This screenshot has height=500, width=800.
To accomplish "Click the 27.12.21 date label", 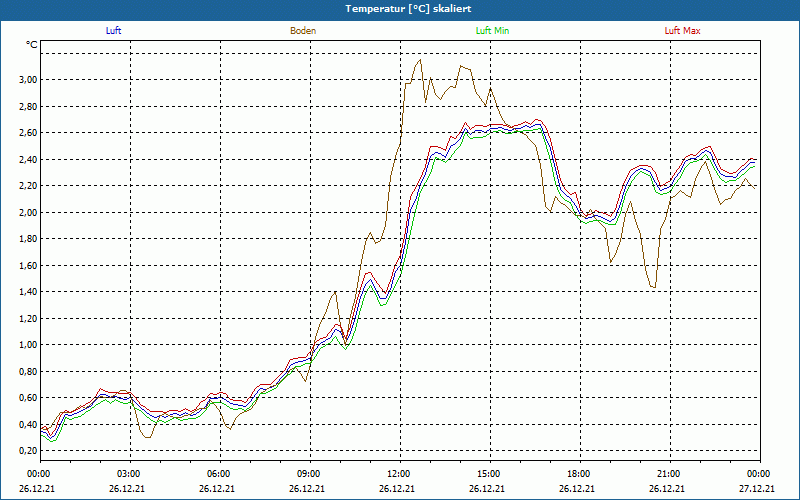I will click(753, 489).
